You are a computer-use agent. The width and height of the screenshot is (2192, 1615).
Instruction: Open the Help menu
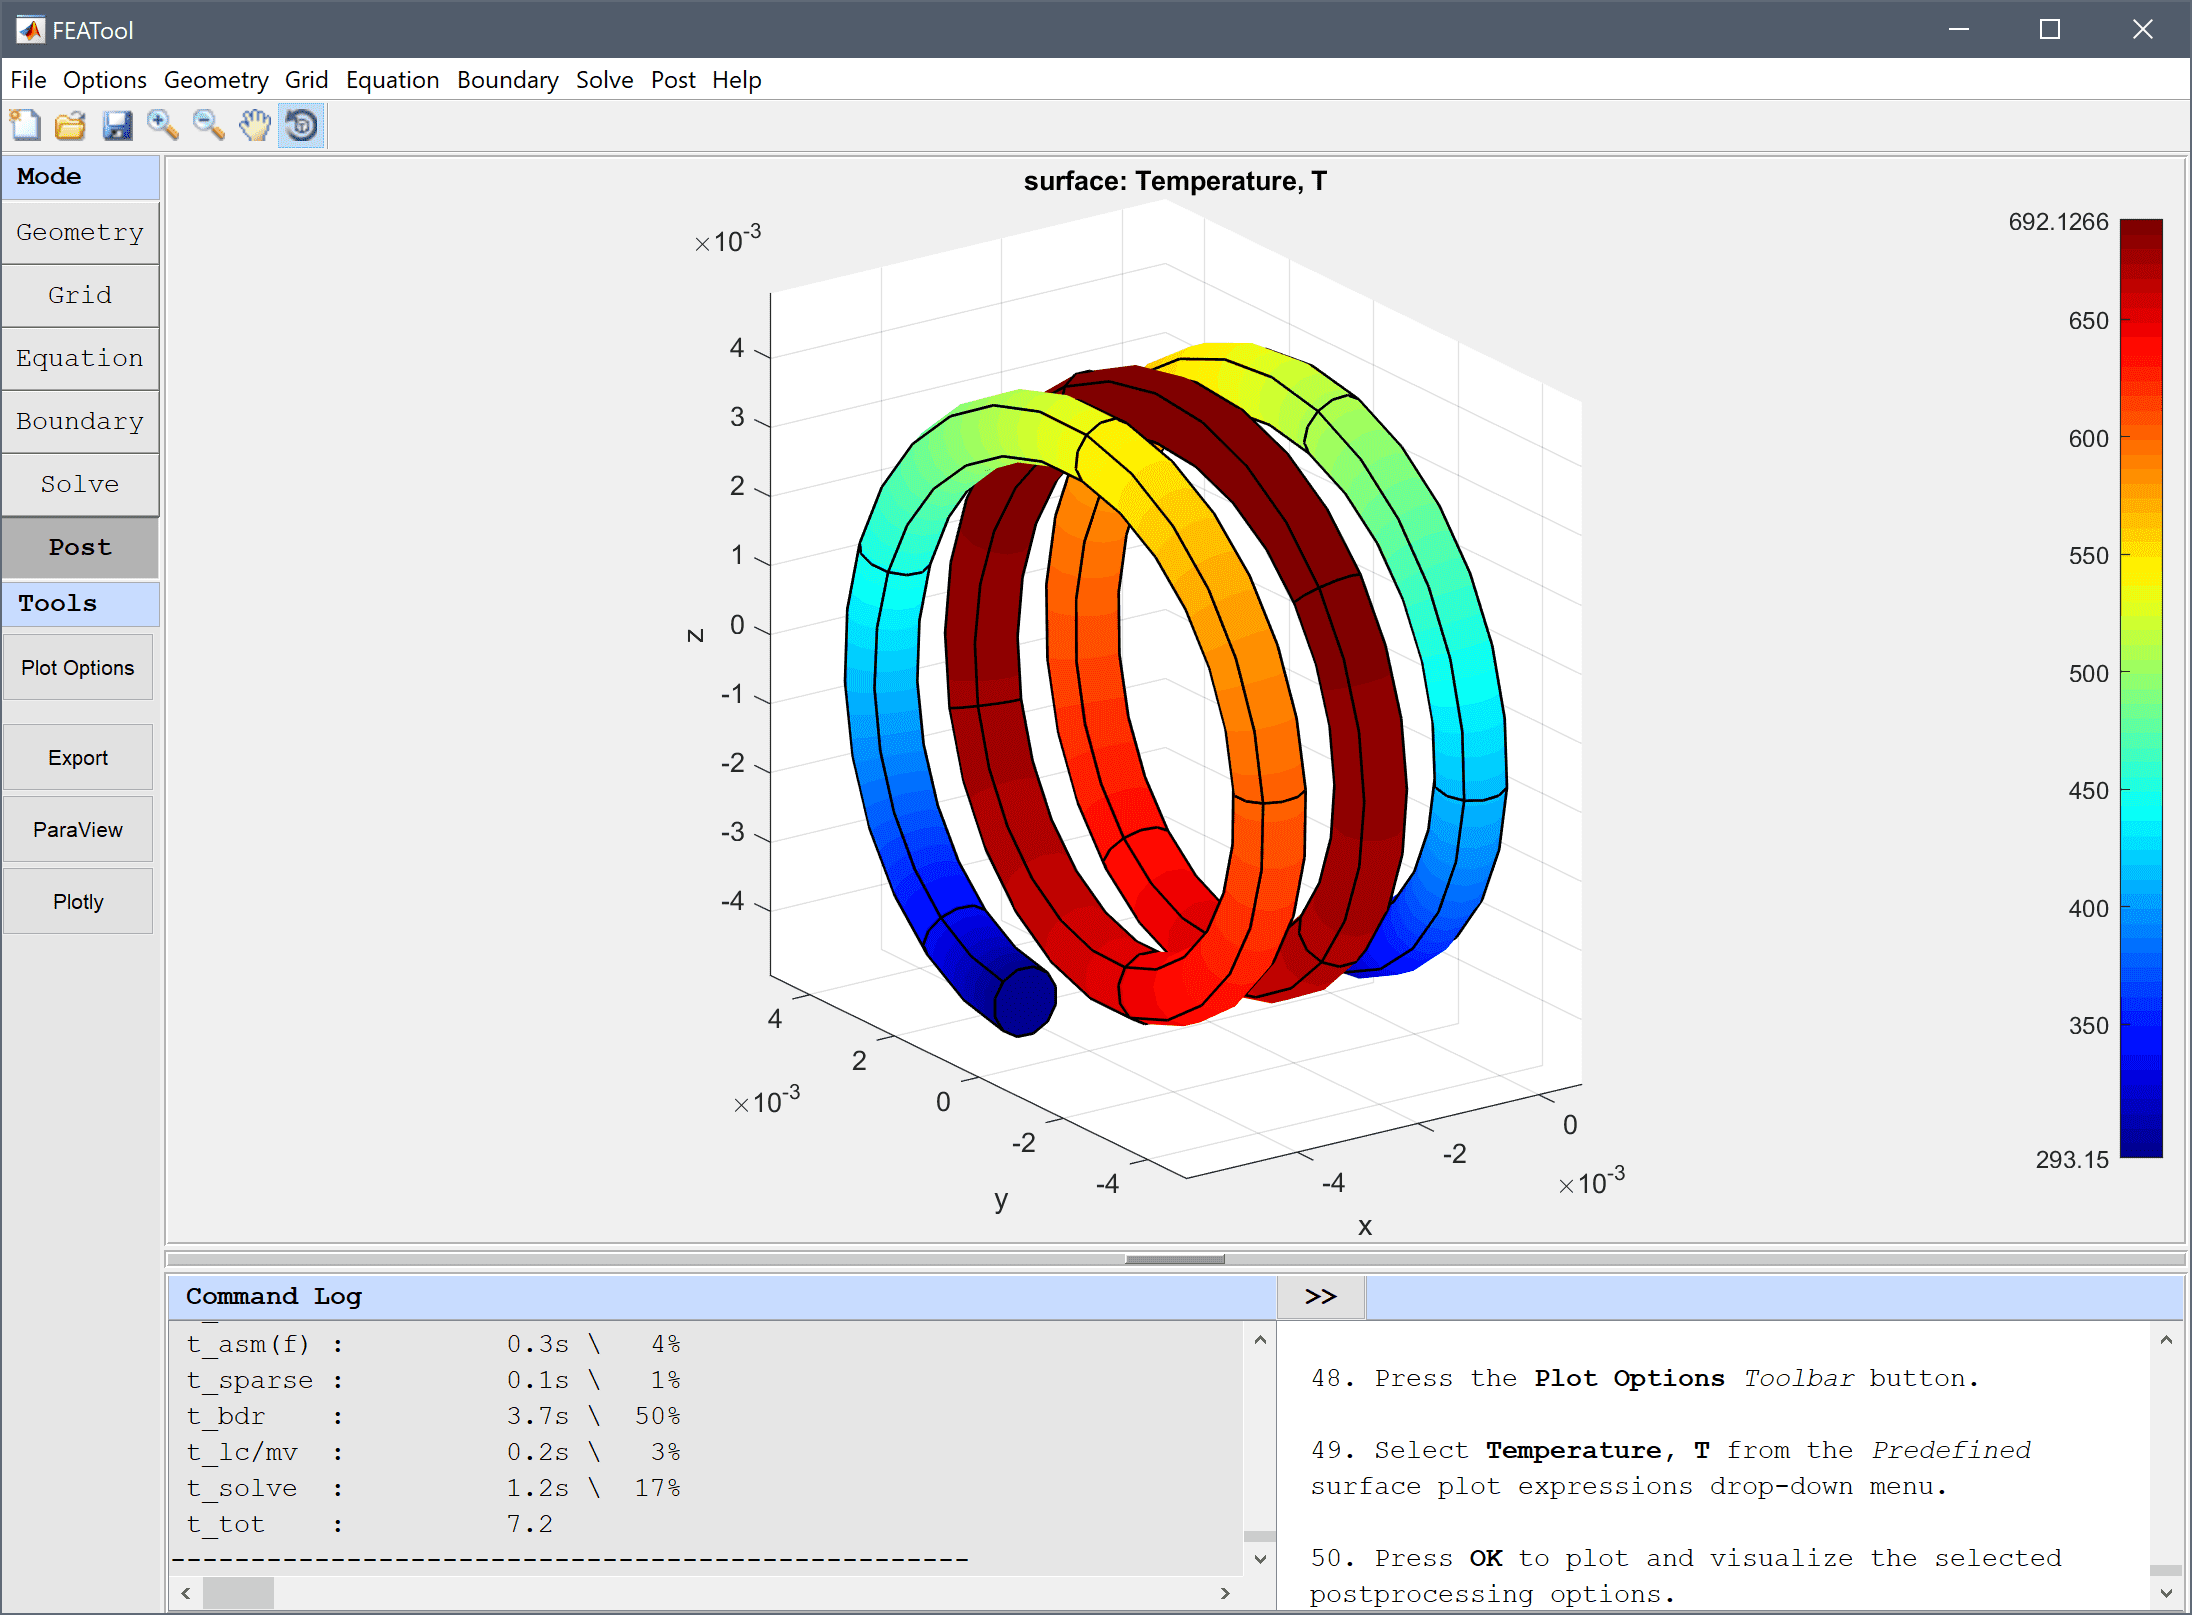(x=737, y=80)
